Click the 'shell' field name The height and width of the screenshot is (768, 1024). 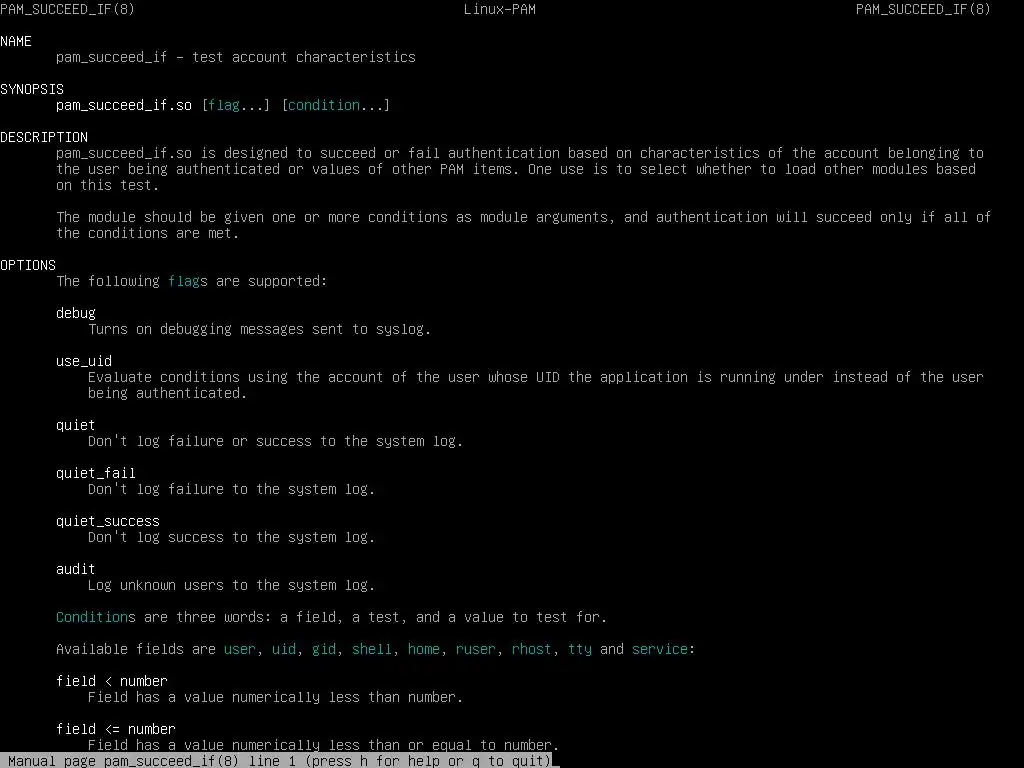(x=372, y=649)
